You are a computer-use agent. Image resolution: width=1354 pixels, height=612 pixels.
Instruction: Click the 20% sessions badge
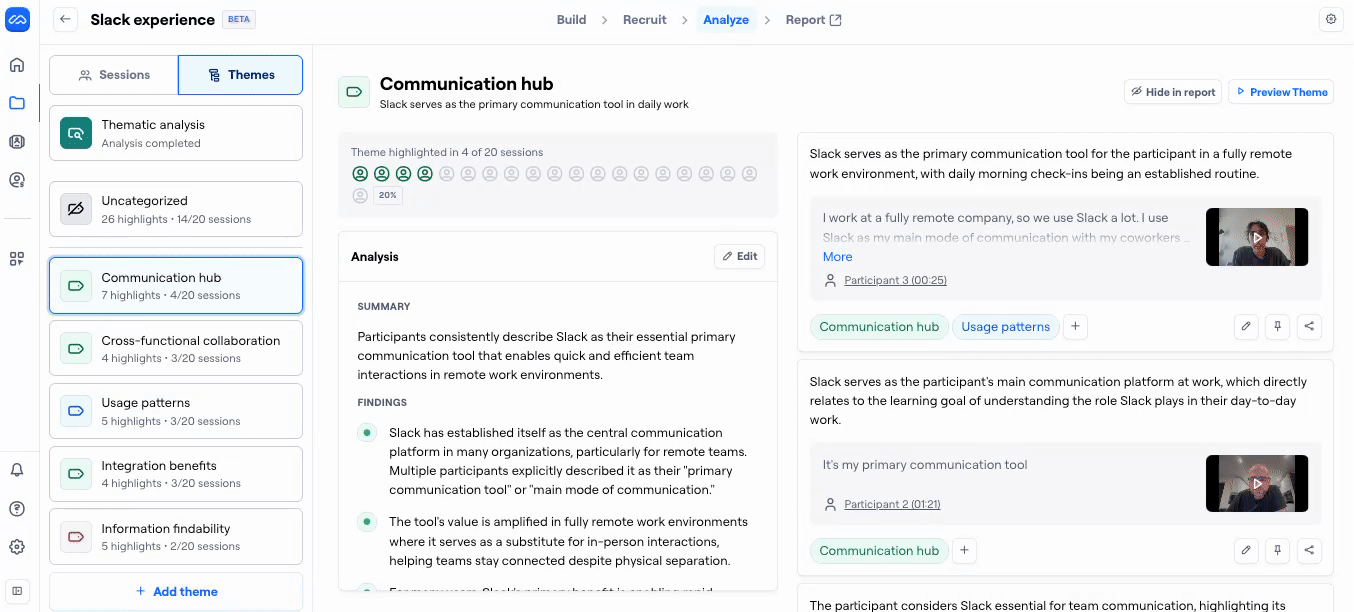[388, 195]
